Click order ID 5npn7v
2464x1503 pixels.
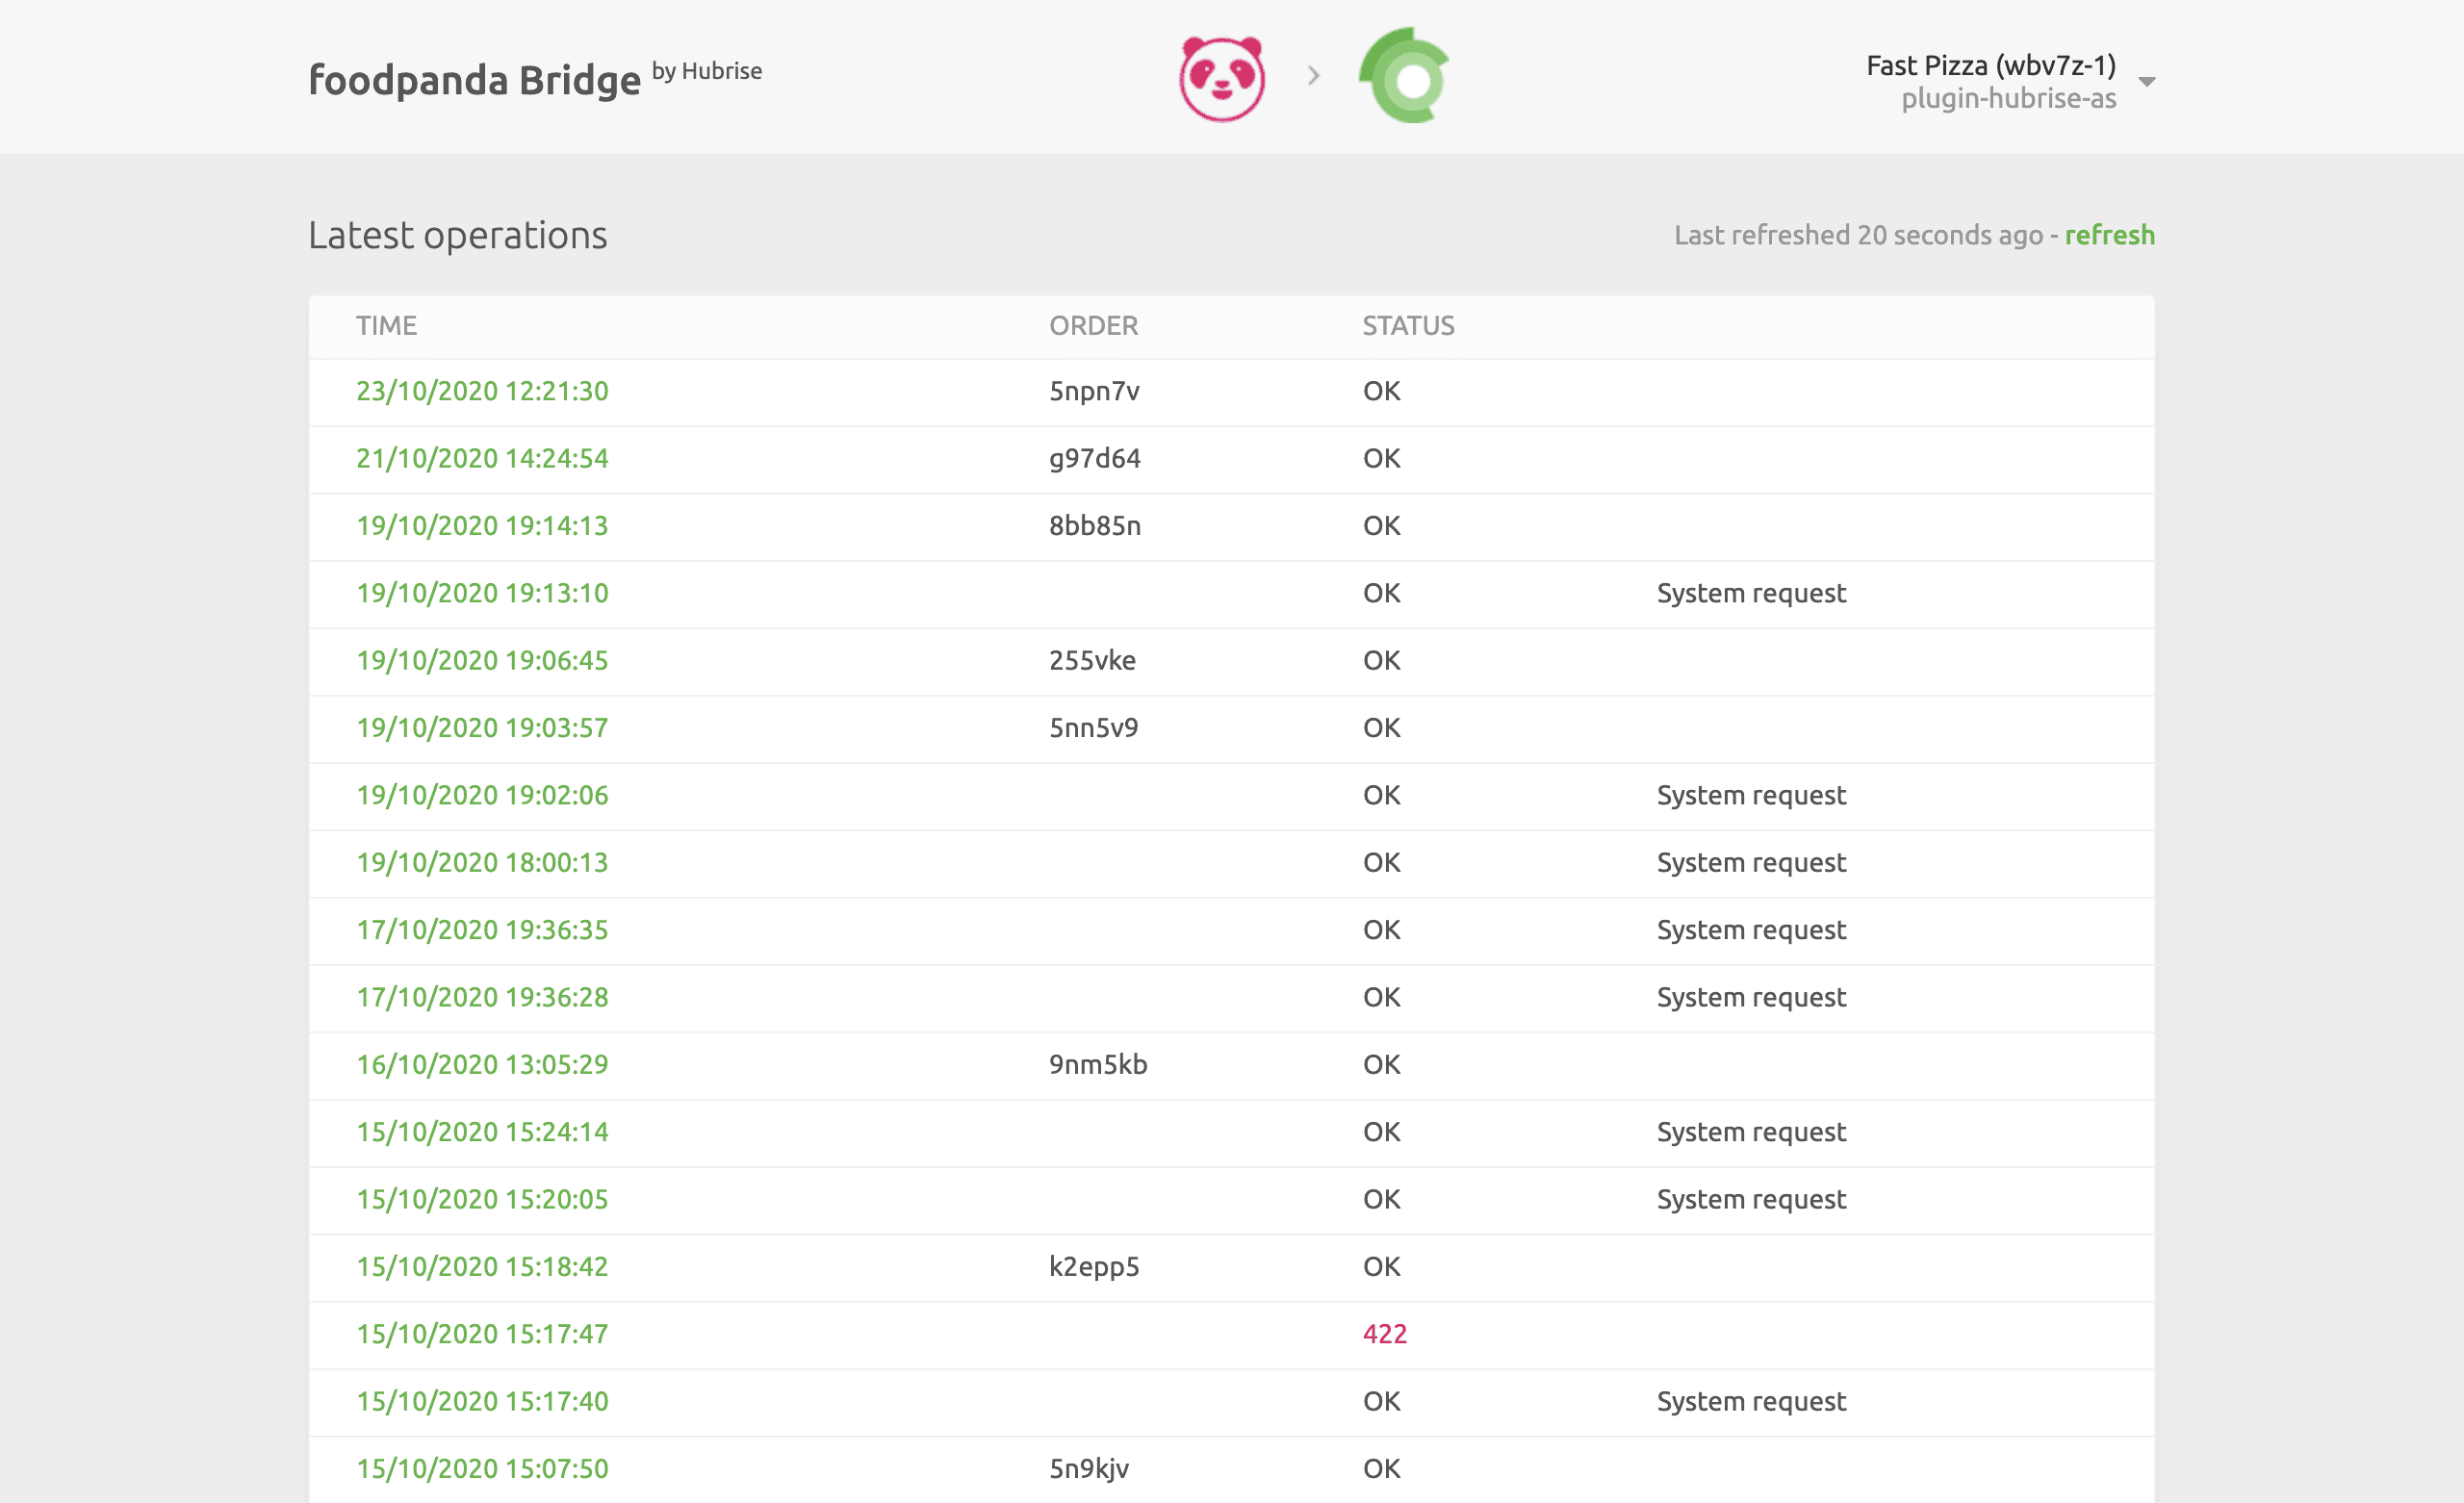point(1094,391)
